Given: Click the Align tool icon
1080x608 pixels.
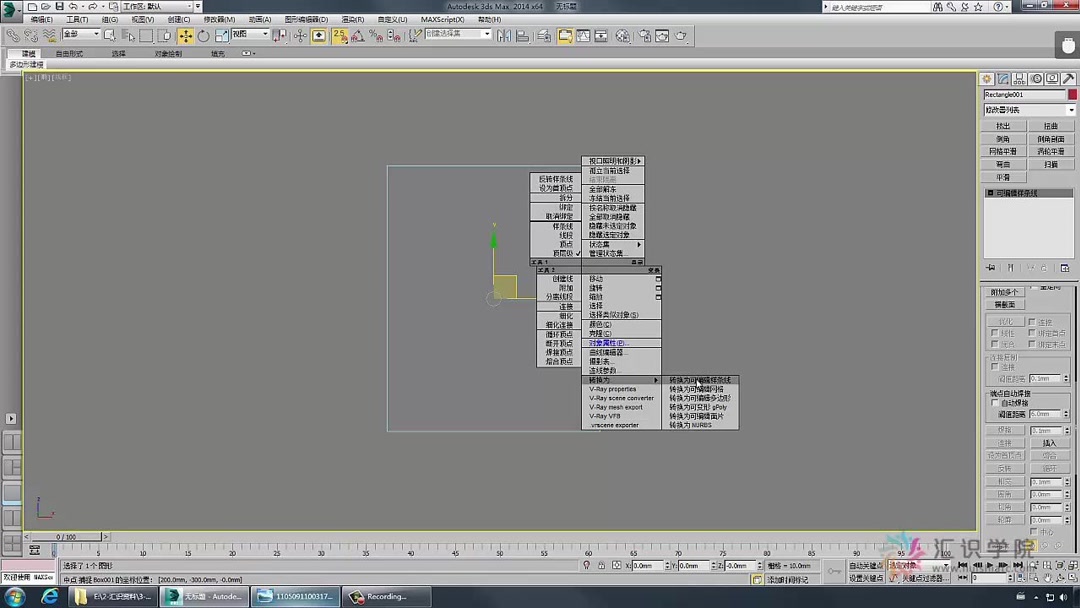Looking at the screenshot, I should tap(524, 35).
